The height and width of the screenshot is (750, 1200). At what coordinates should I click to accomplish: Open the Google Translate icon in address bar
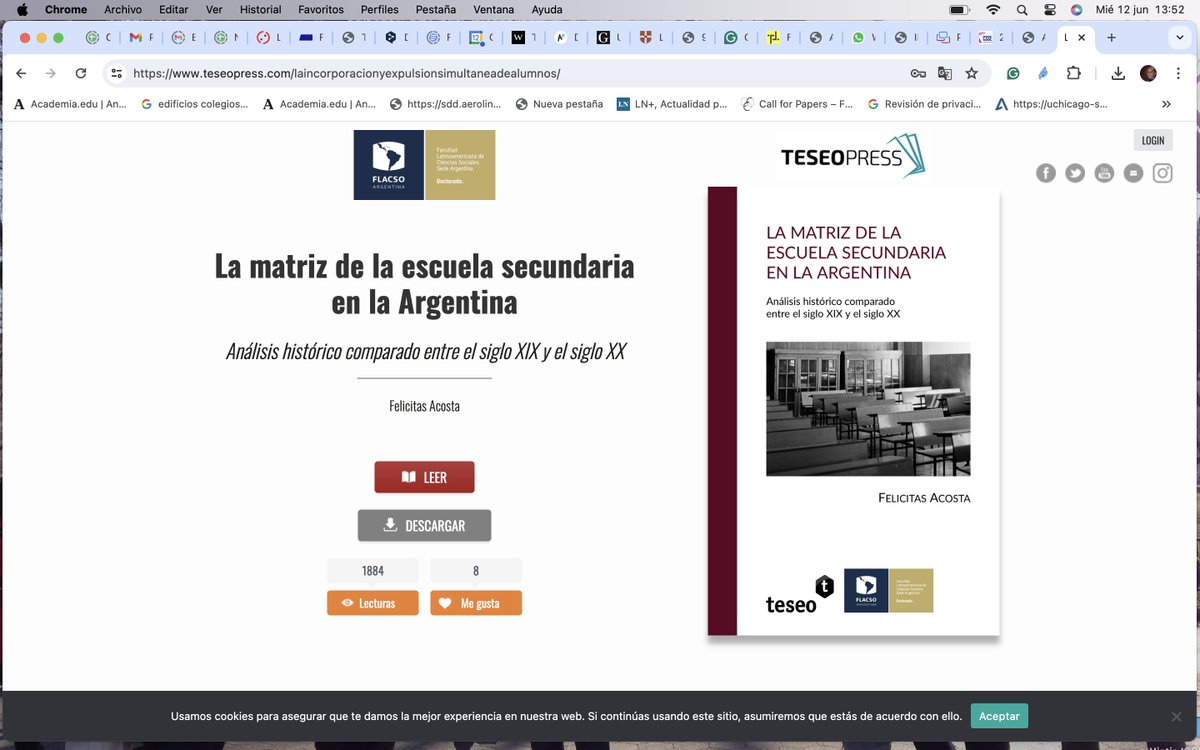[x=945, y=73]
